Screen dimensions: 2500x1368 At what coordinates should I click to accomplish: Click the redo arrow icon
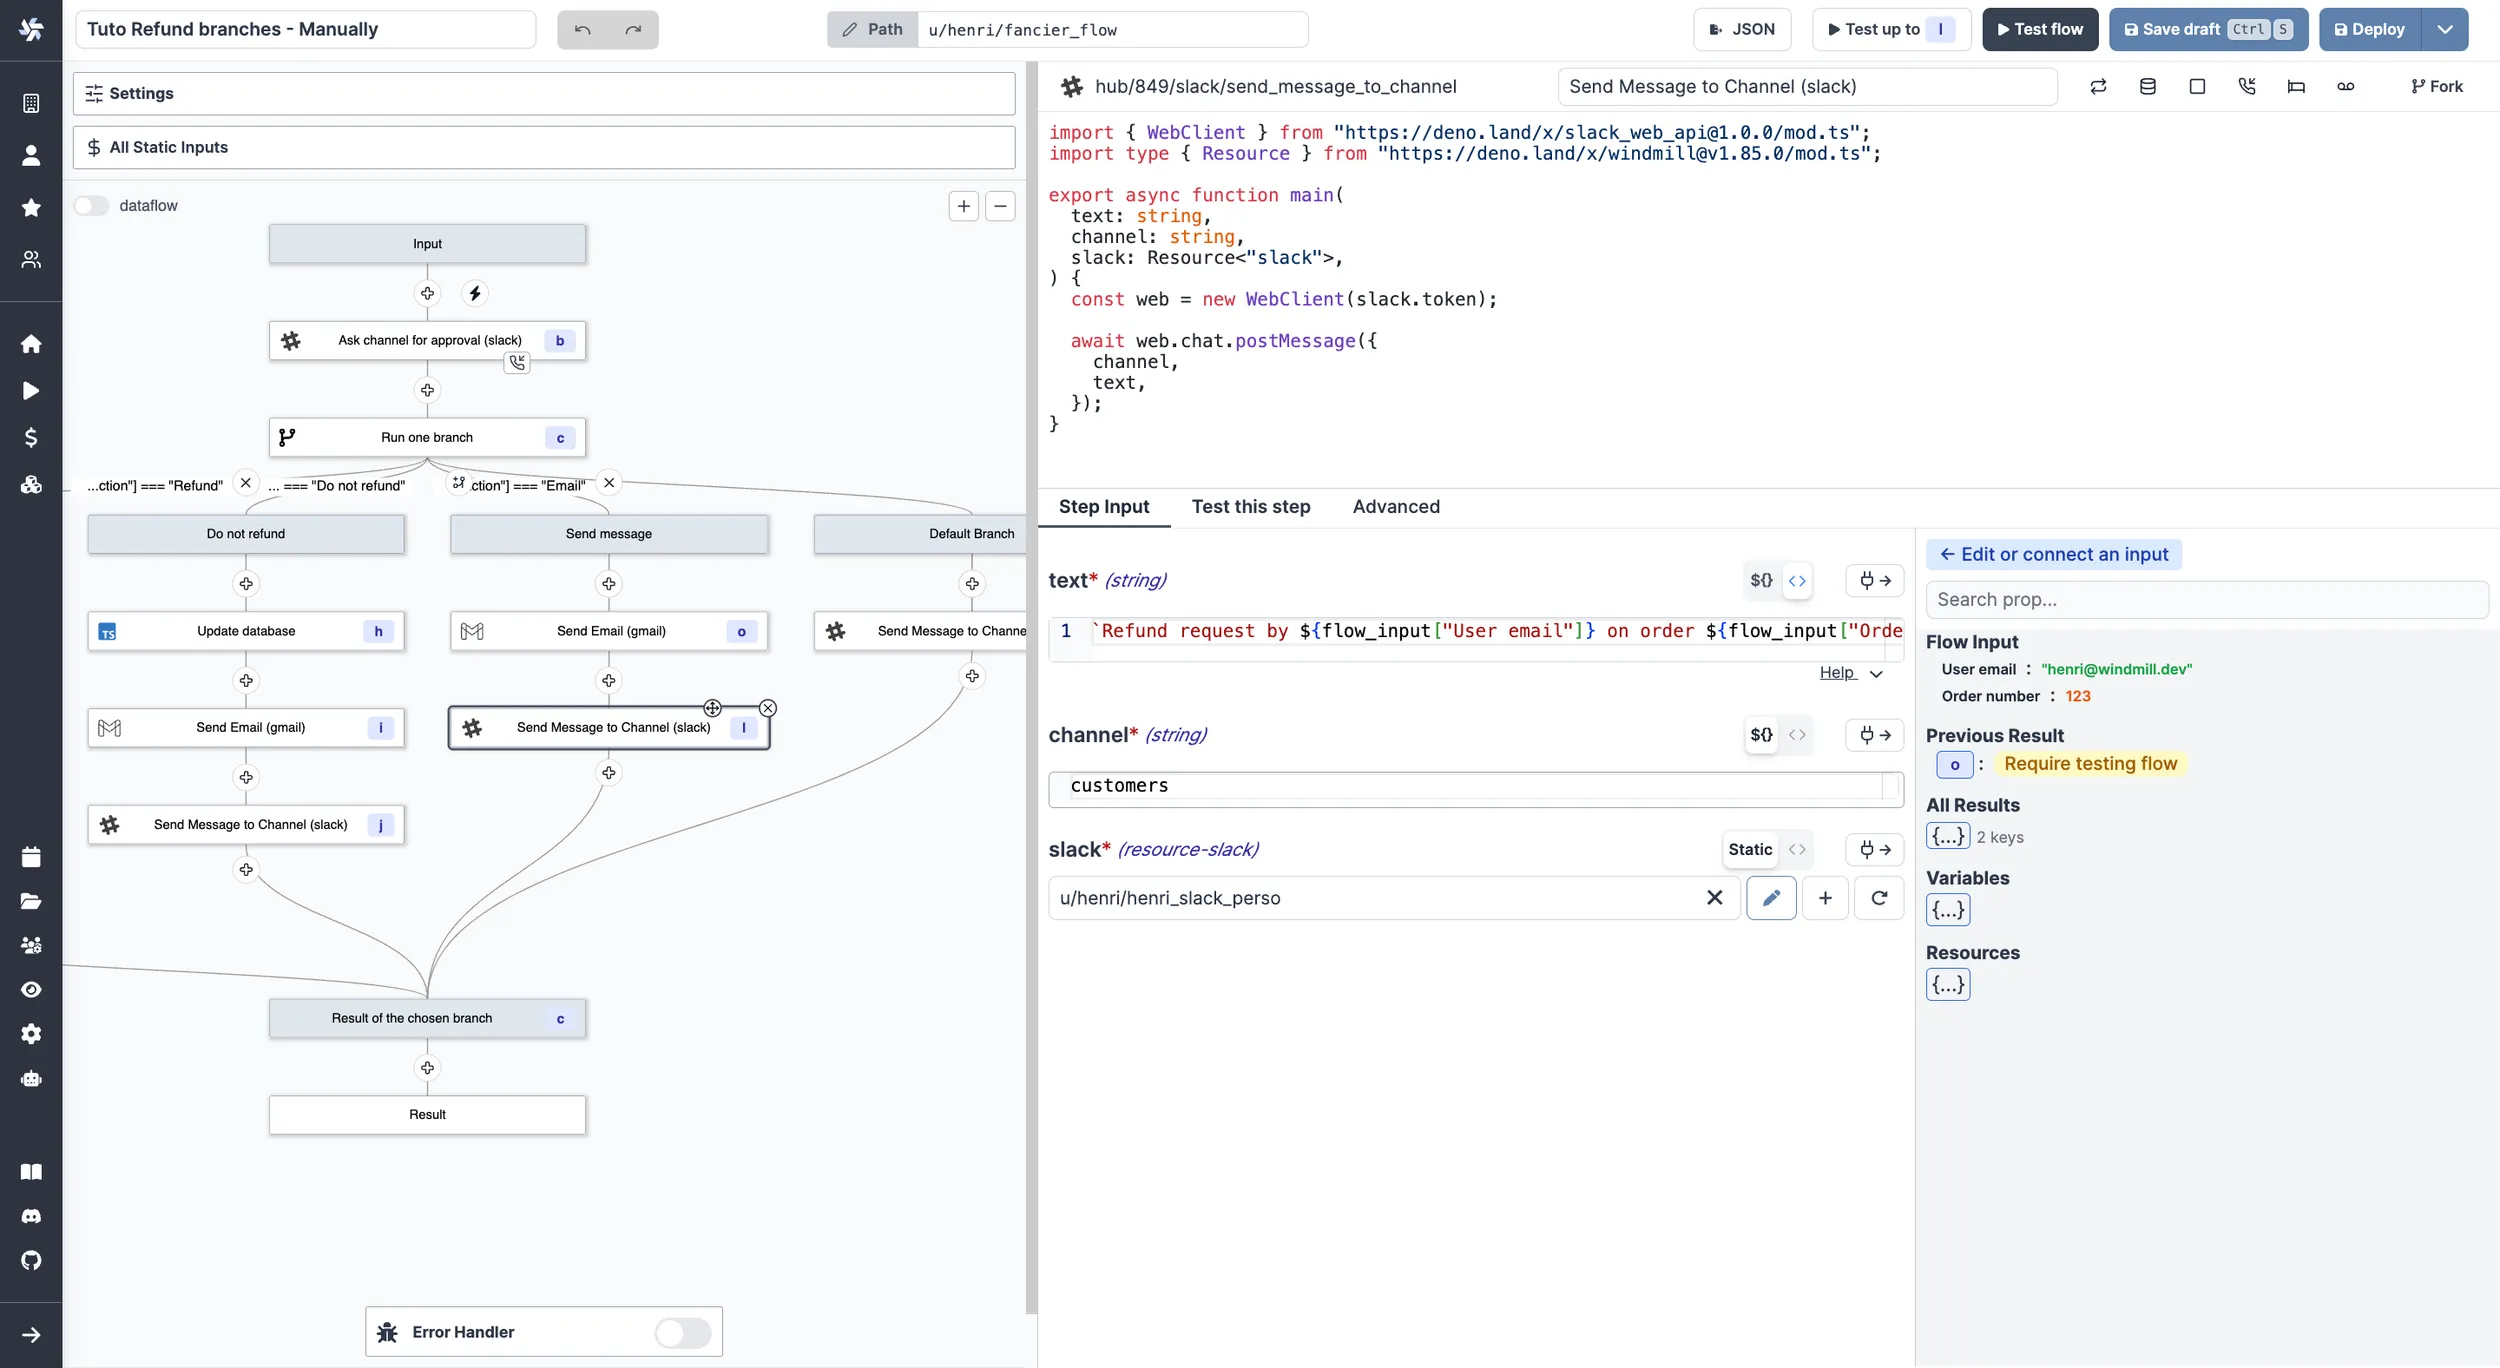(632, 29)
